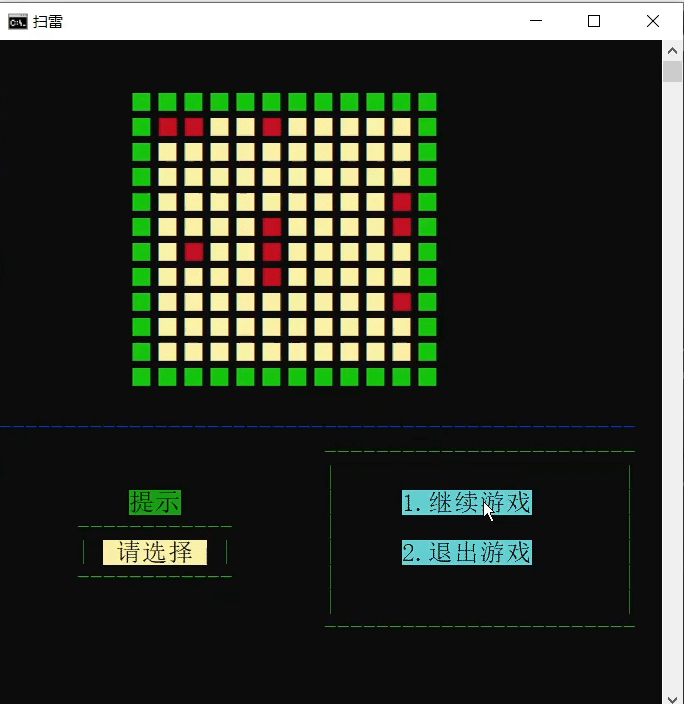The width and height of the screenshot is (684, 704).
Task: Click top-right green corner border cell
Action: click(427, 102)
